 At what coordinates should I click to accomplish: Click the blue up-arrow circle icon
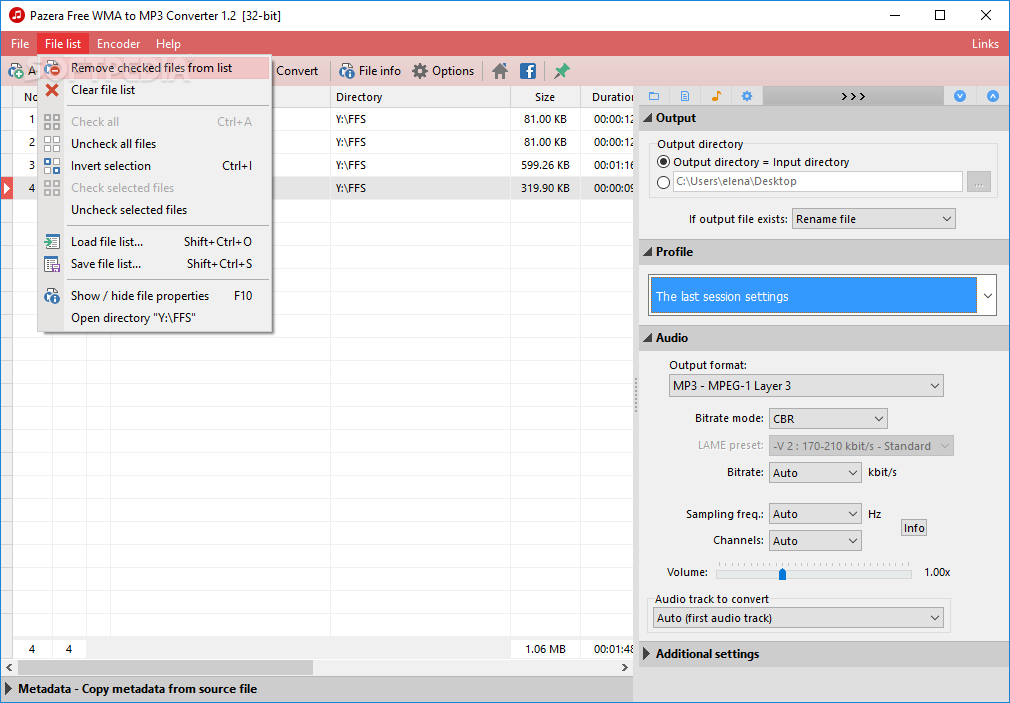pos(993,96)
